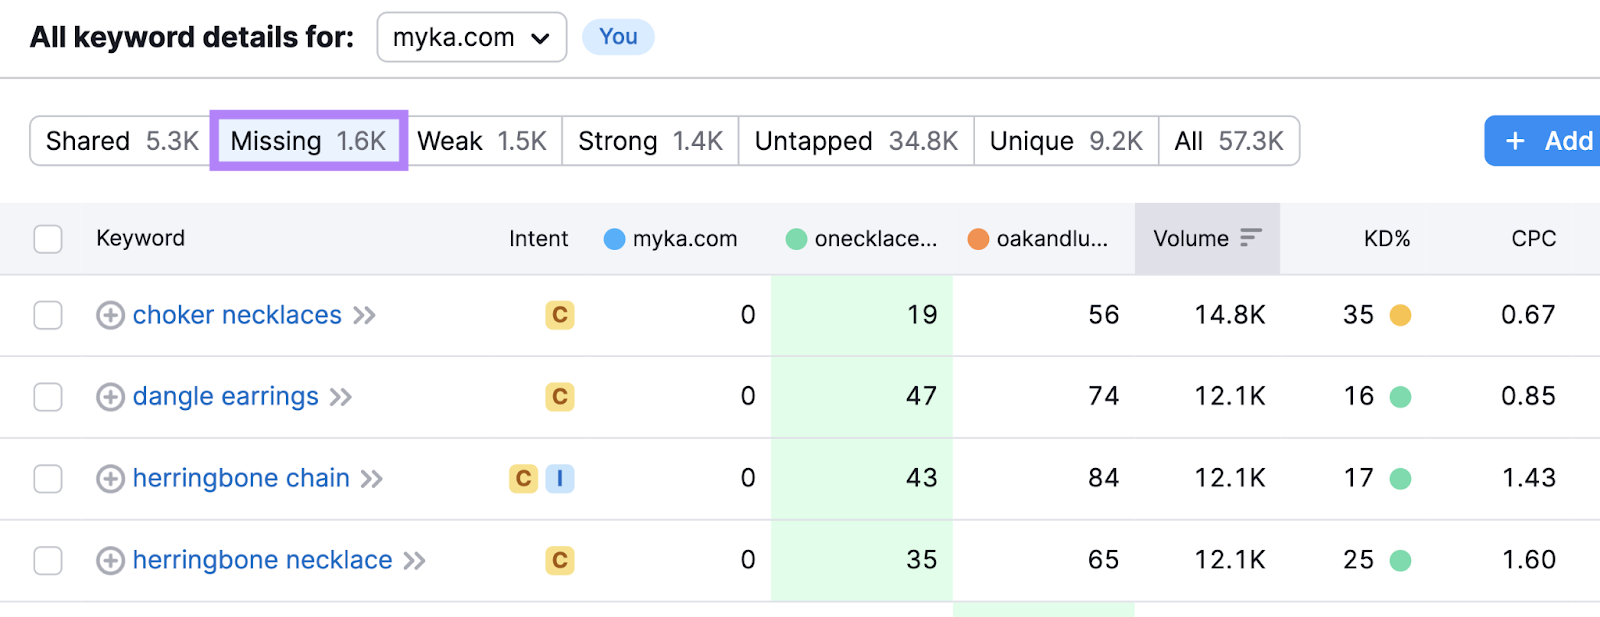1600x617 pixels.
Task: Sort by the CPC column header
Action: coord(1533,239)
